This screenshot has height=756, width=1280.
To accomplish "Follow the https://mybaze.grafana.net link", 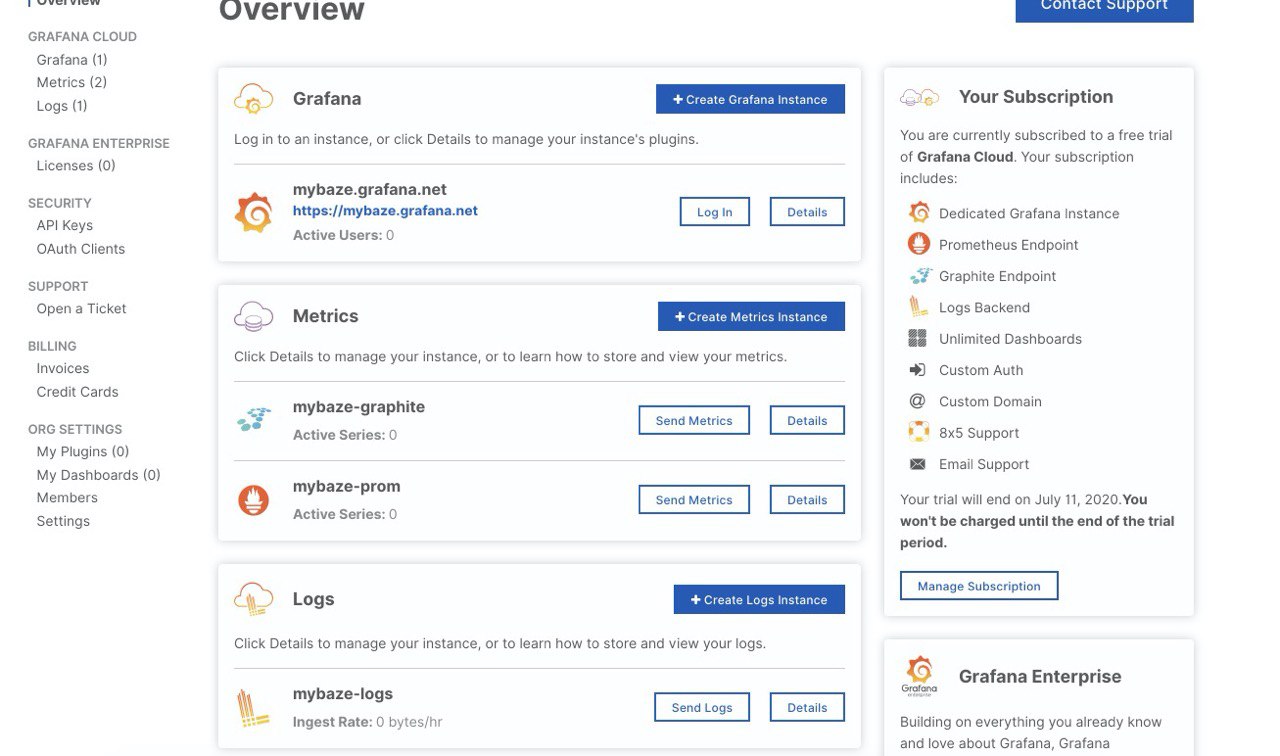I will click(x=385, y=211).
